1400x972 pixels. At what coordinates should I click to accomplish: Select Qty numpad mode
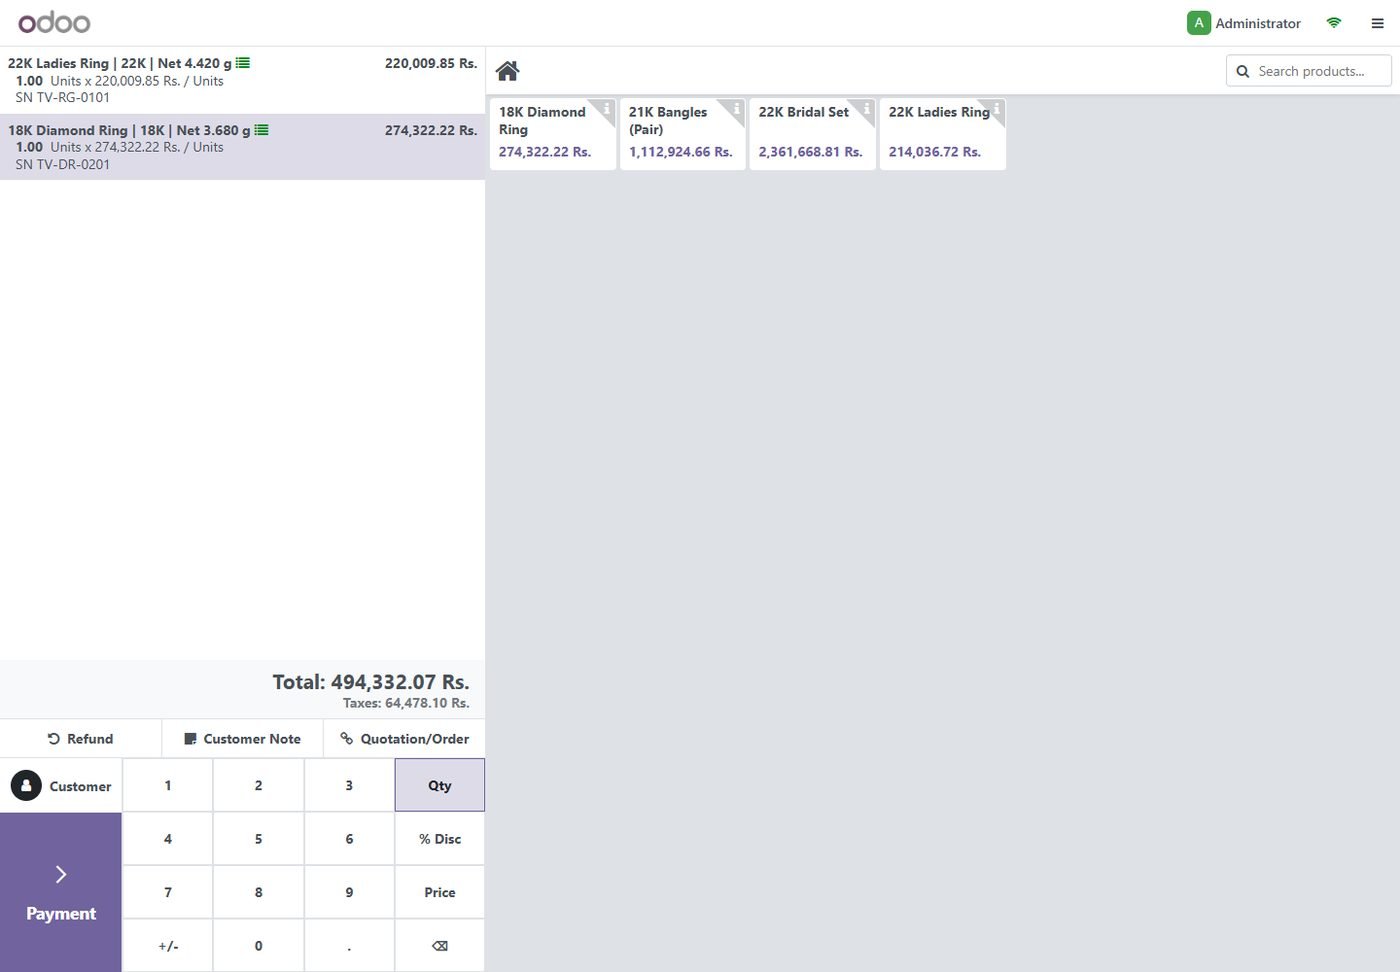440,785
